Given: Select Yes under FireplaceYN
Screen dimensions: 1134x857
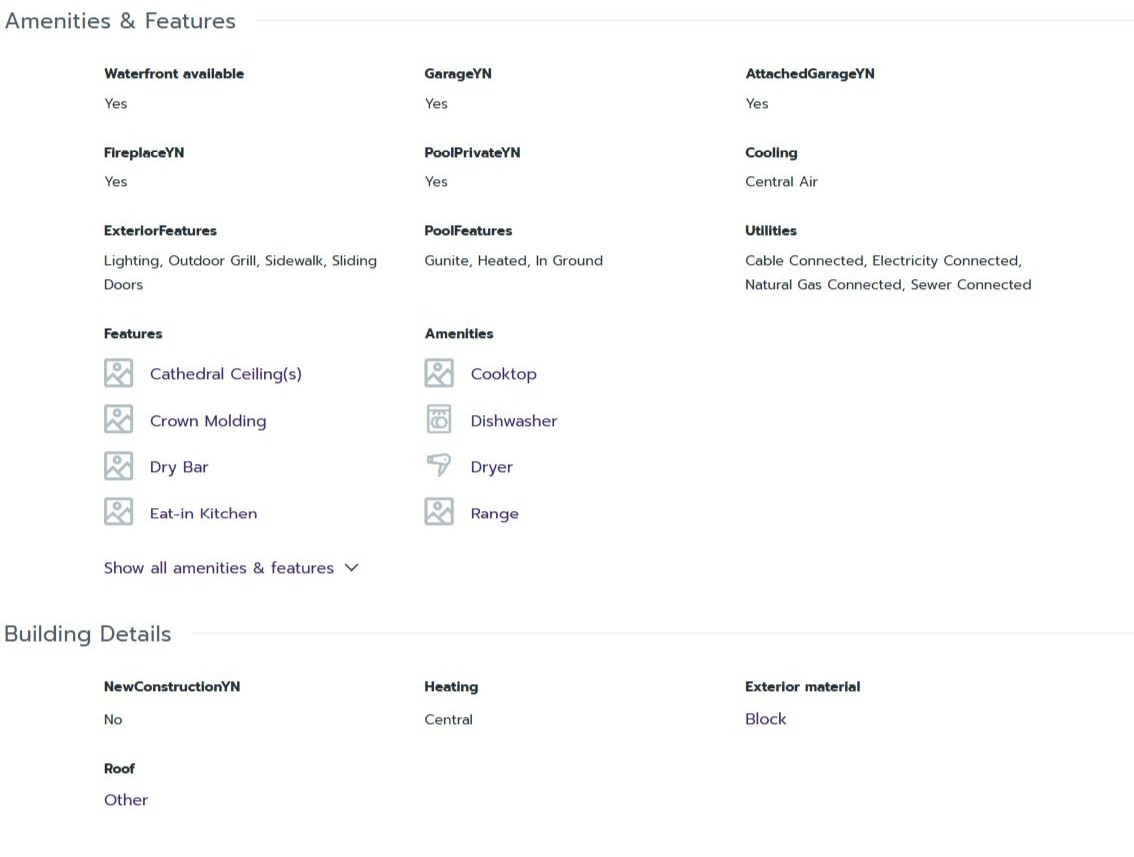Looking at the screenshot, I should (x=116, y=182).
